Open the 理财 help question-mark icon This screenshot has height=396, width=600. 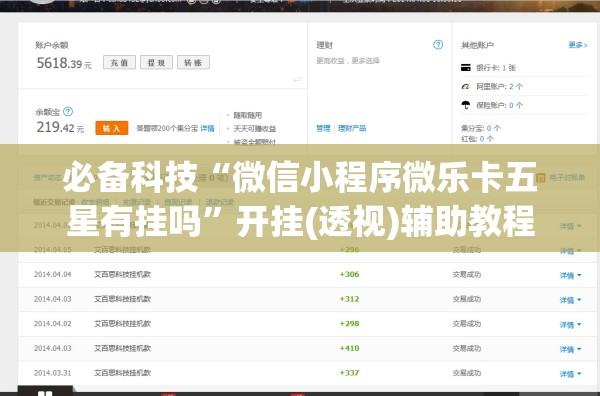pyautogui.click(x=438, y=45)
